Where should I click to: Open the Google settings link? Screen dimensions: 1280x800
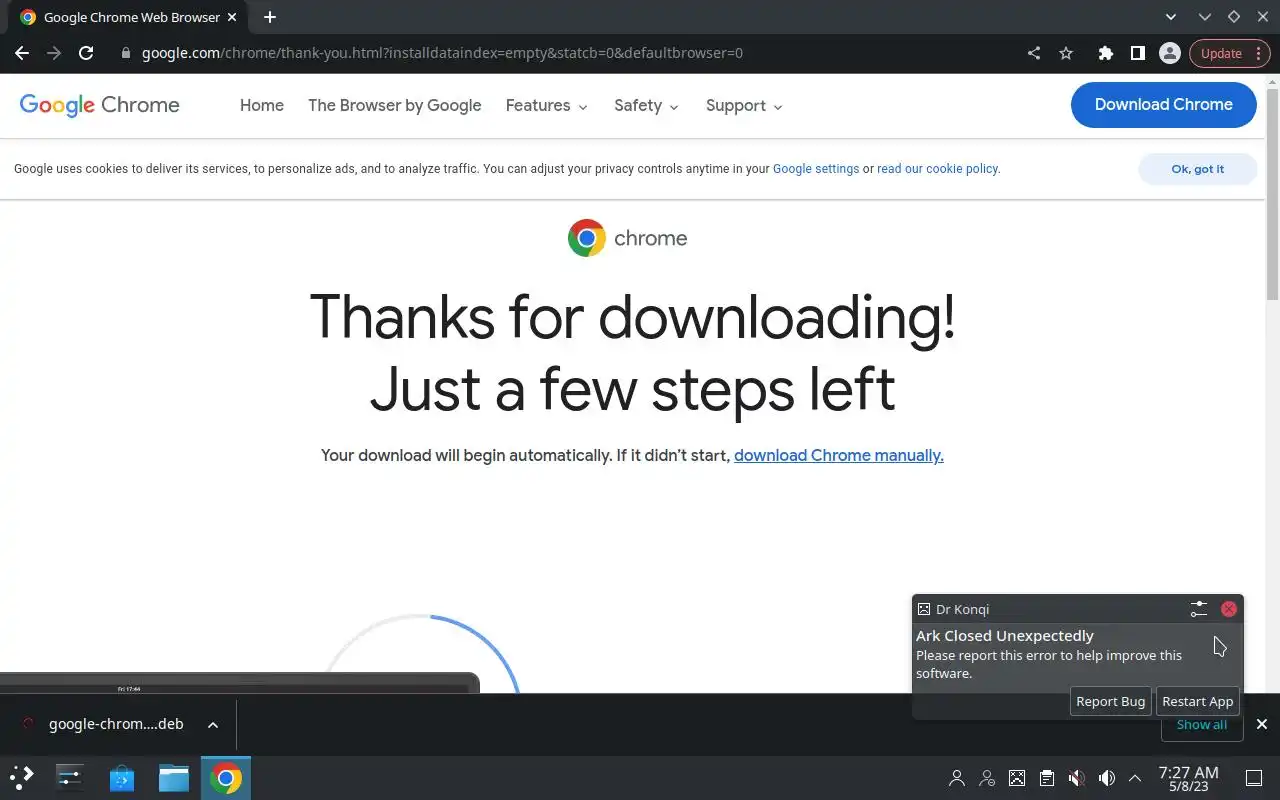[x=816, y=169]
